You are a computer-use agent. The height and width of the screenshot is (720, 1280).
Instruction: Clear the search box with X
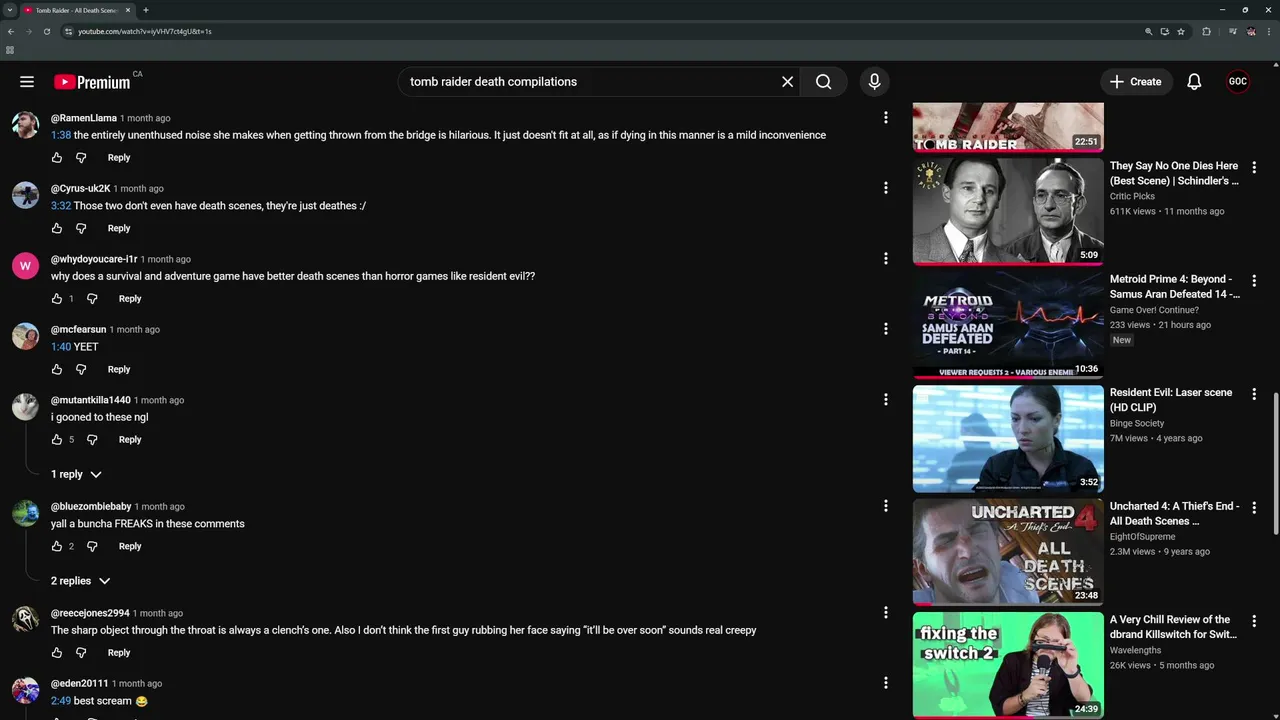coord(787,82)
